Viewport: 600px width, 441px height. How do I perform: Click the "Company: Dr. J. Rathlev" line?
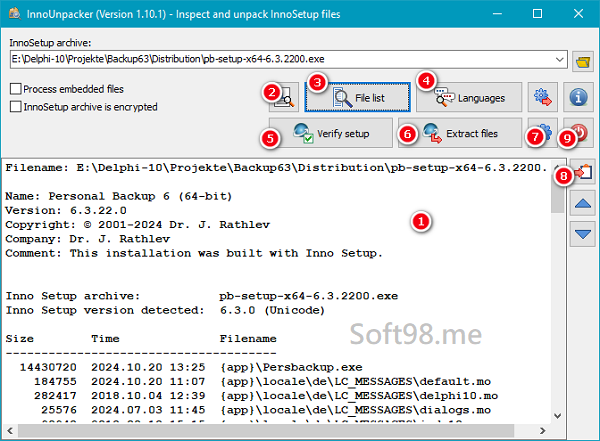(88, 239)
